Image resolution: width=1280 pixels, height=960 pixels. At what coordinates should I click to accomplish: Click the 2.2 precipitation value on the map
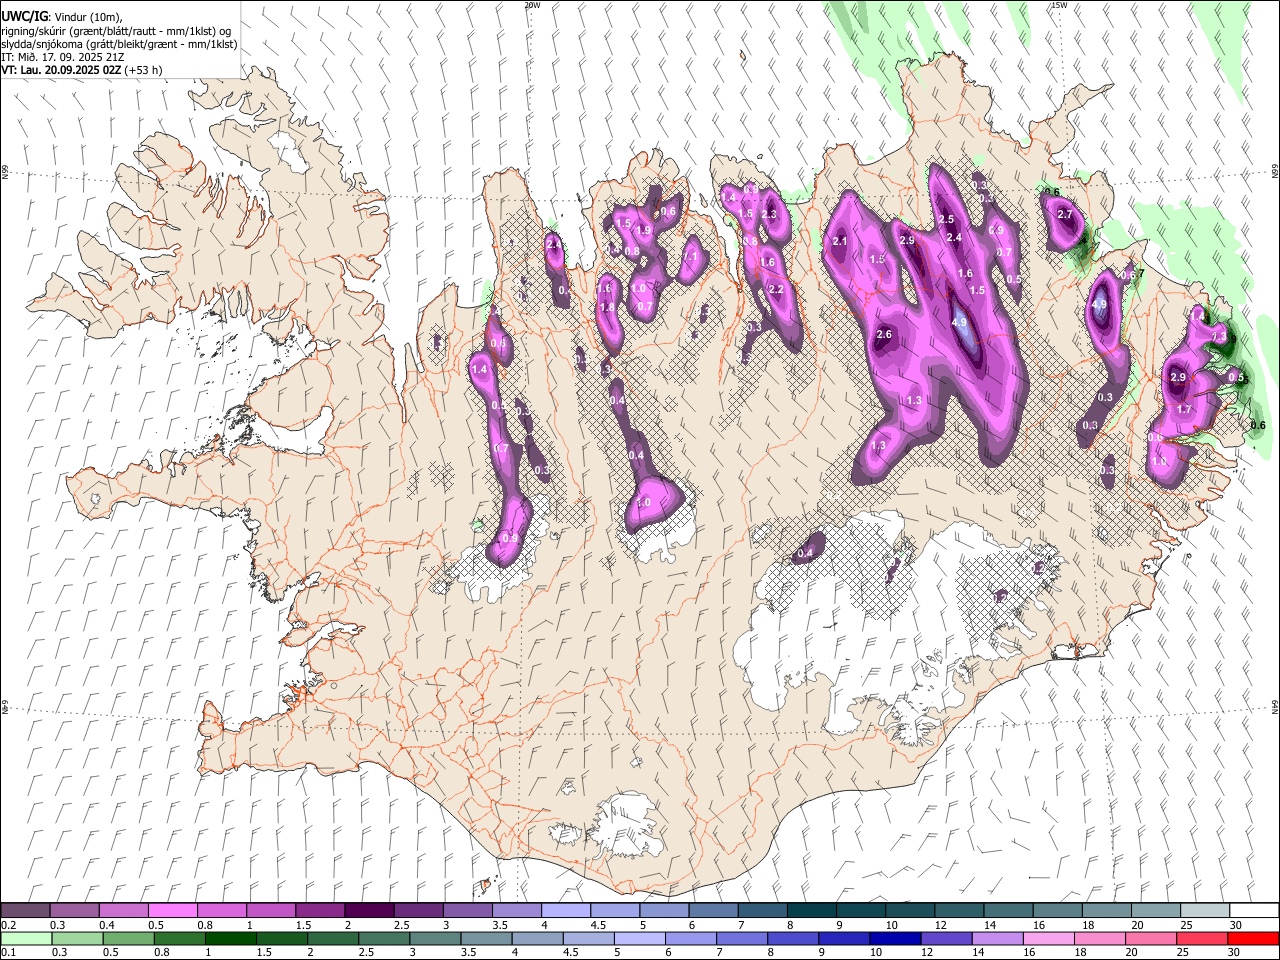(775, 289)
